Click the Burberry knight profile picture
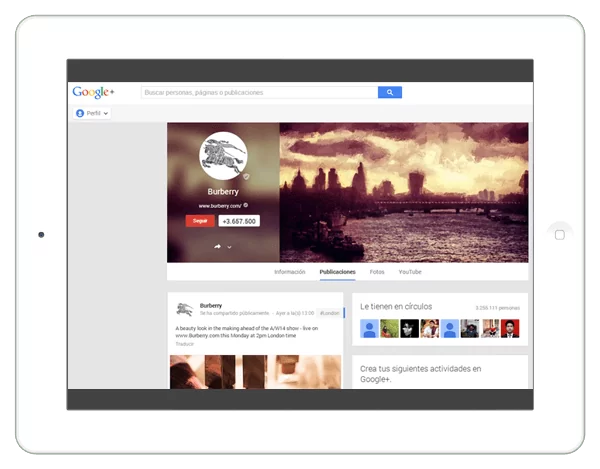The height and width of the screenshot is (469, 600). (223, 156)
